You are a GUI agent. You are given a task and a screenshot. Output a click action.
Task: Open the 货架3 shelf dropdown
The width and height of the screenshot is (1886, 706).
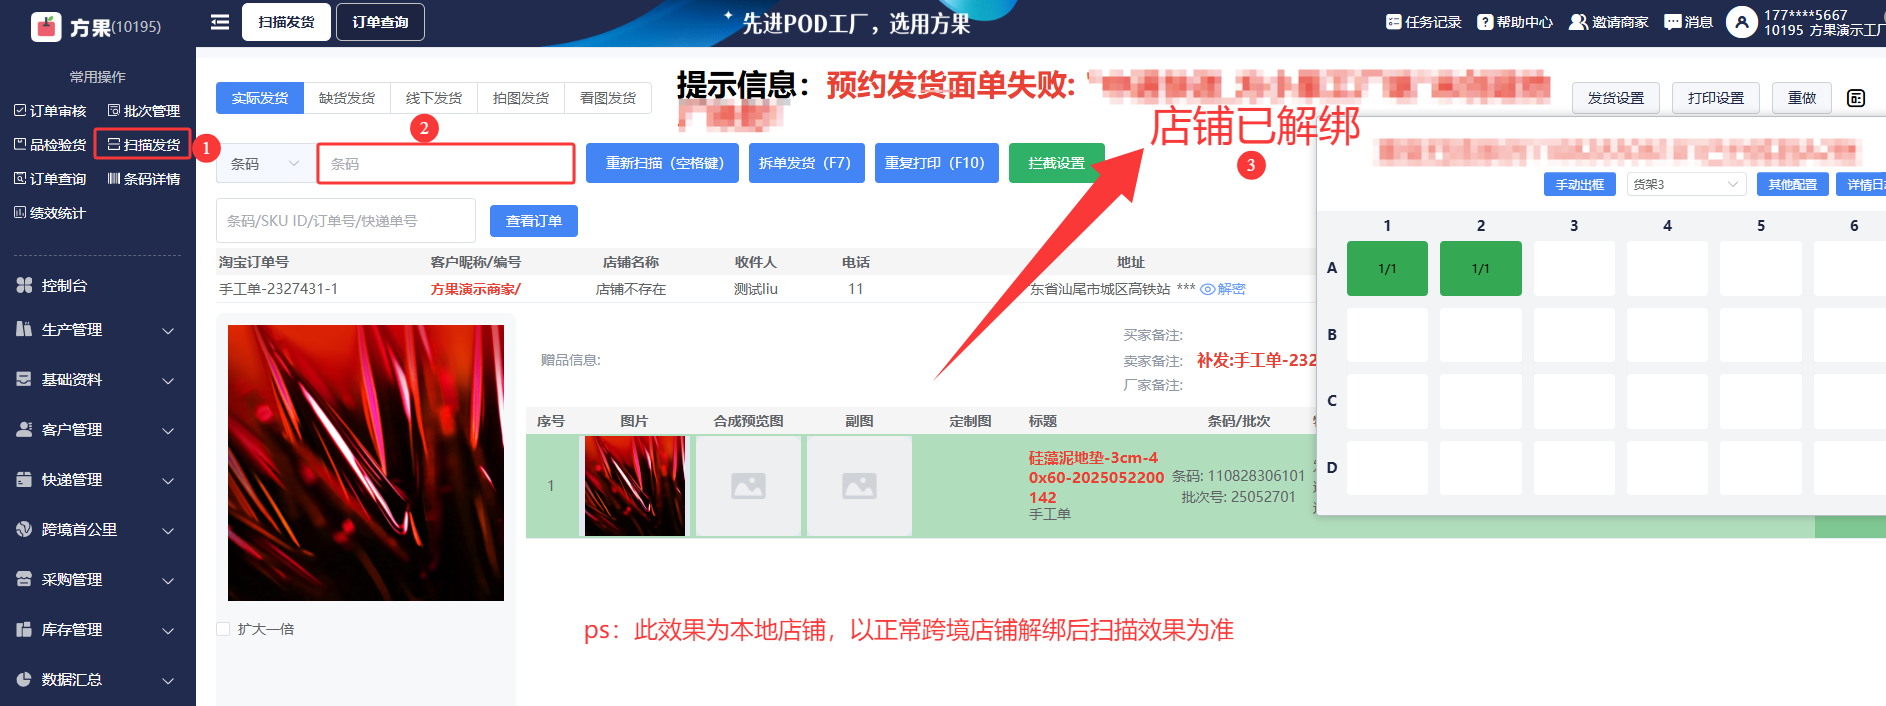(1686, 184)
